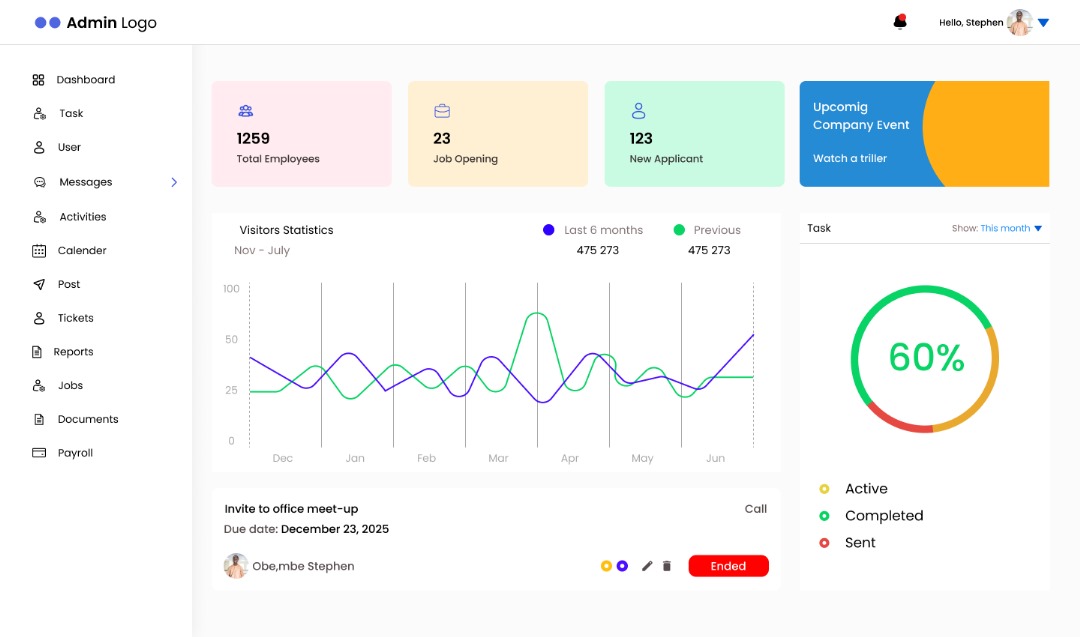This screenshot has width=1080, height=637.
Task: Click the Dashboard grid icon
Action: pyautogui.click(x=39, y=80)
